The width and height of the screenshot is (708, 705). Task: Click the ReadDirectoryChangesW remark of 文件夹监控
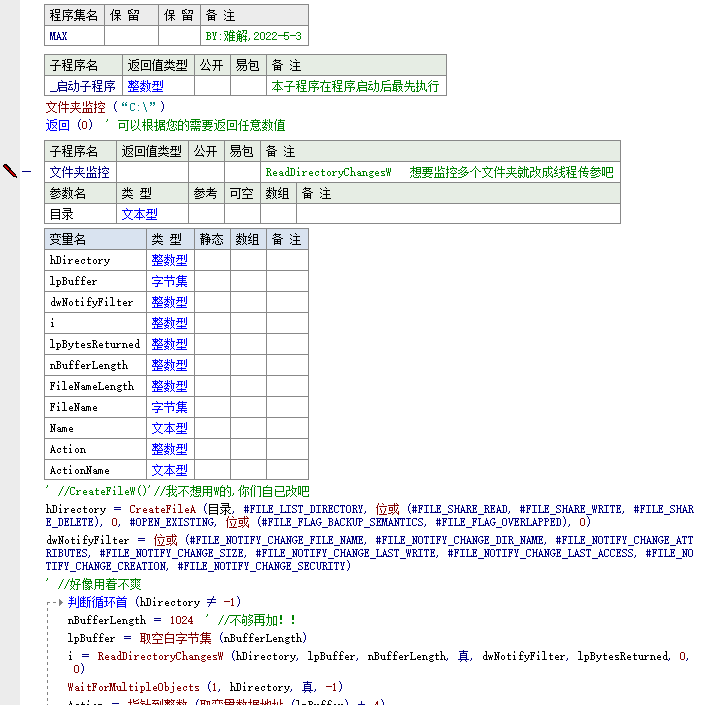(x=328, y=172)
